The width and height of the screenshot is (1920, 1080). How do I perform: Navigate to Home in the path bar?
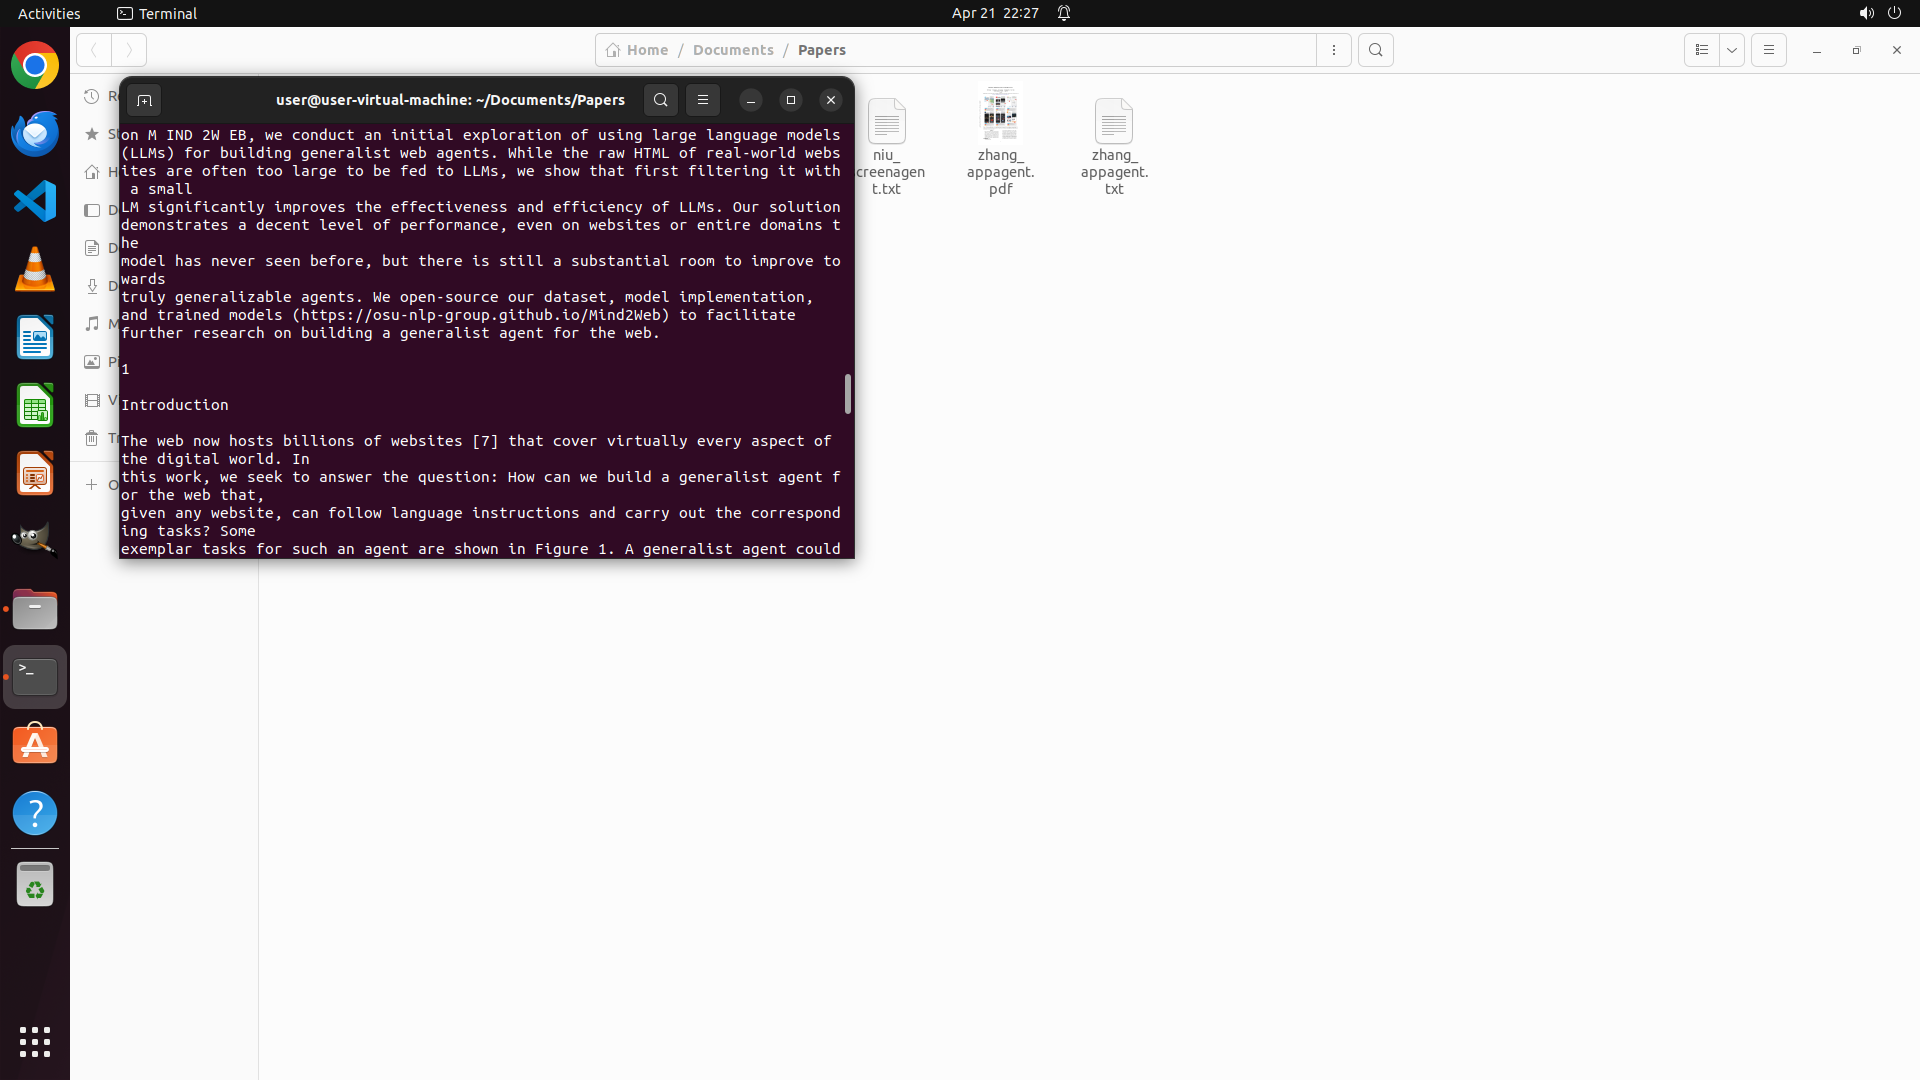(x=637, y=50)
